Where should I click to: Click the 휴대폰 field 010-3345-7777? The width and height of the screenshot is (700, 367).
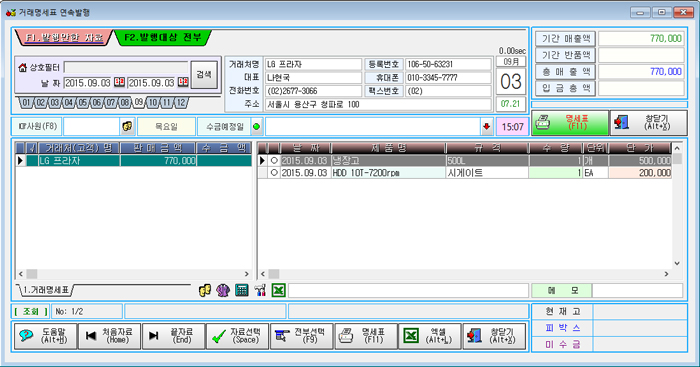click(x=448, y=78)
